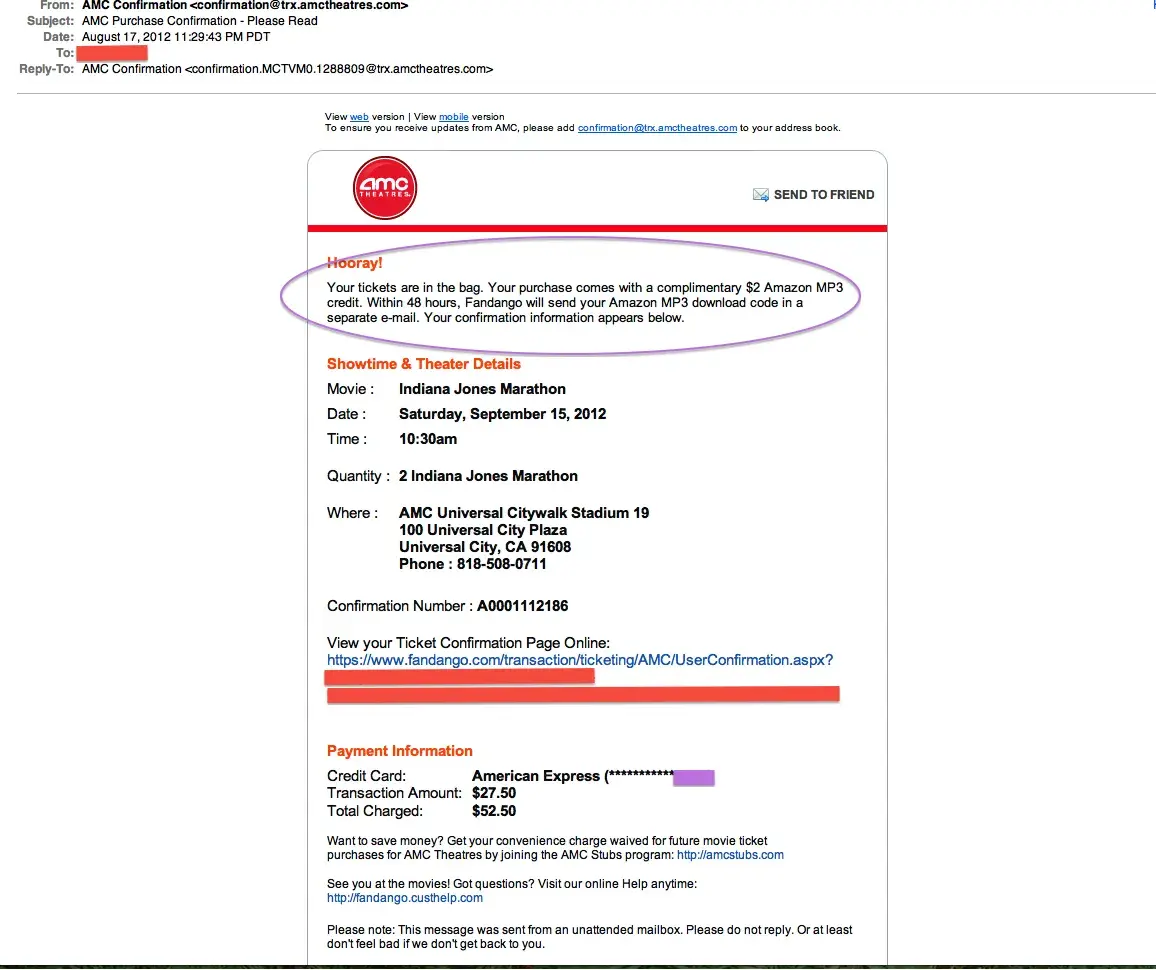Open the Fandango UserConfirmation.aspx ticket link
Viewport: 1156px width, 970px height.
tap(579, 660)
